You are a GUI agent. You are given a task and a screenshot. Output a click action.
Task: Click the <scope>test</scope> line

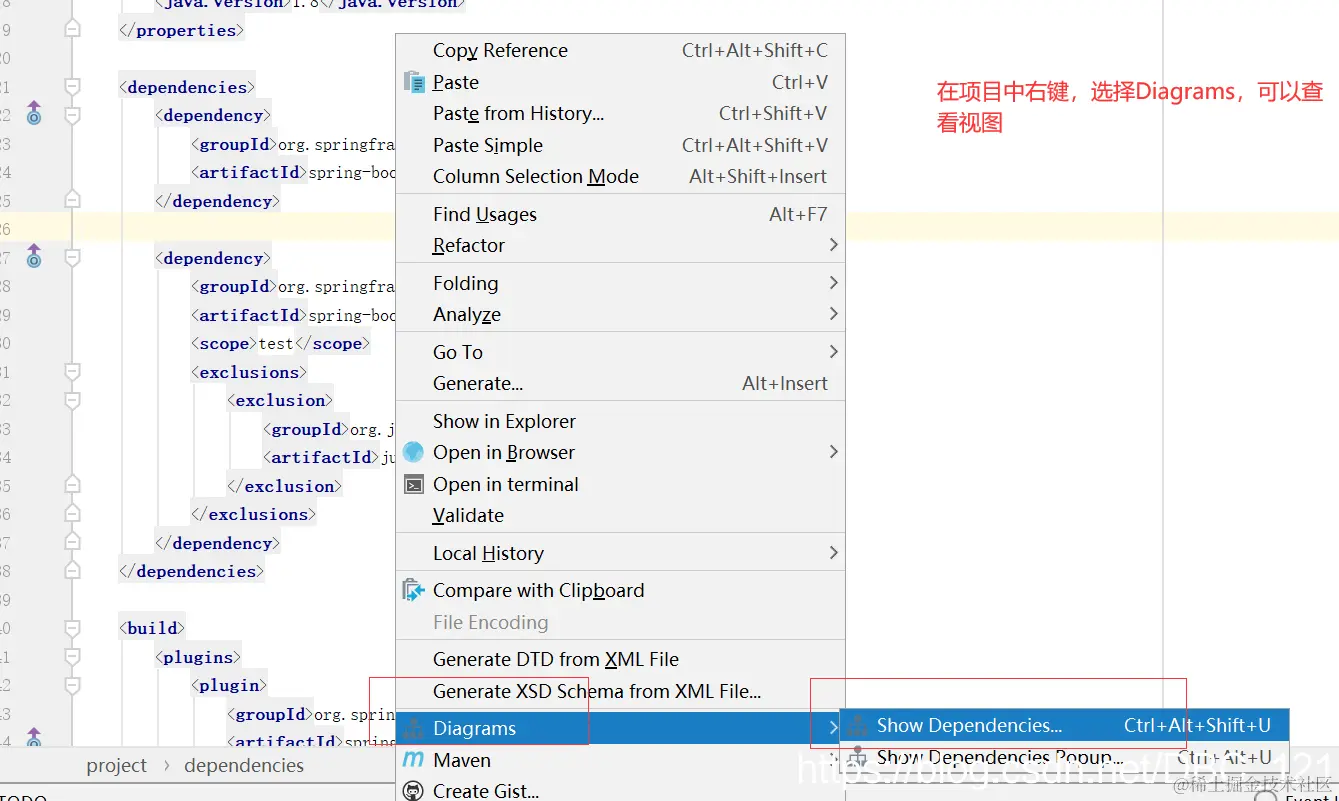click(280, 343)
